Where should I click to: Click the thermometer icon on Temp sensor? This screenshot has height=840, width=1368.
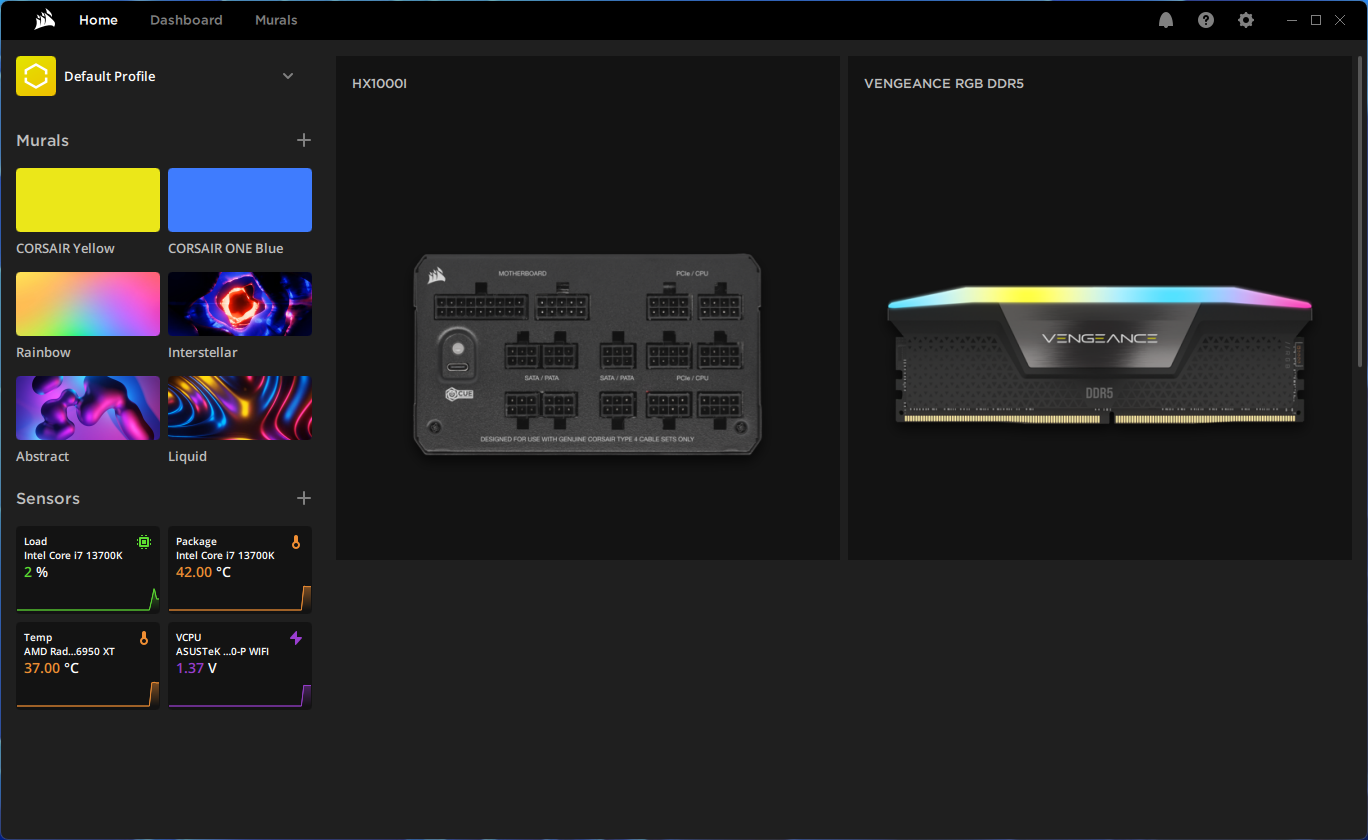click(x=144, y=638)
